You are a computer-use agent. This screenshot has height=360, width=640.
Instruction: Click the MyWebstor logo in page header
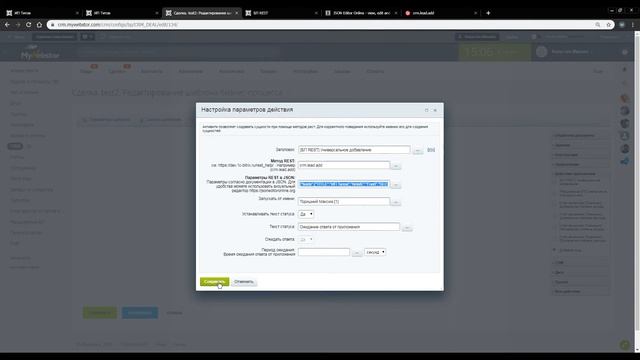coord(40,53)
